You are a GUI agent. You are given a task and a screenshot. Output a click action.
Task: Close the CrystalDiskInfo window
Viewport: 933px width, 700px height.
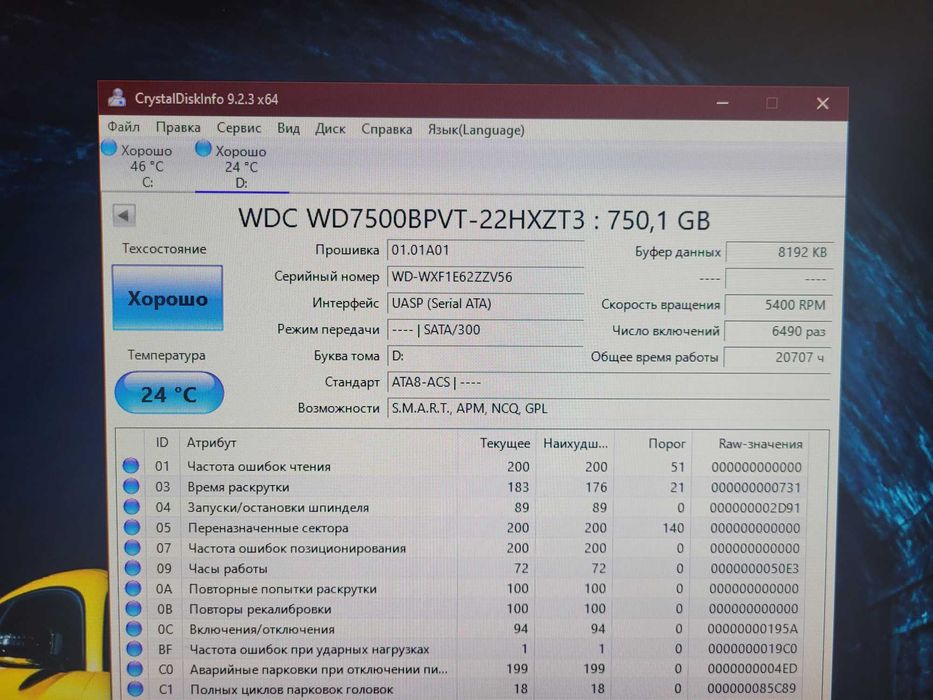click(x=822, y=104)
